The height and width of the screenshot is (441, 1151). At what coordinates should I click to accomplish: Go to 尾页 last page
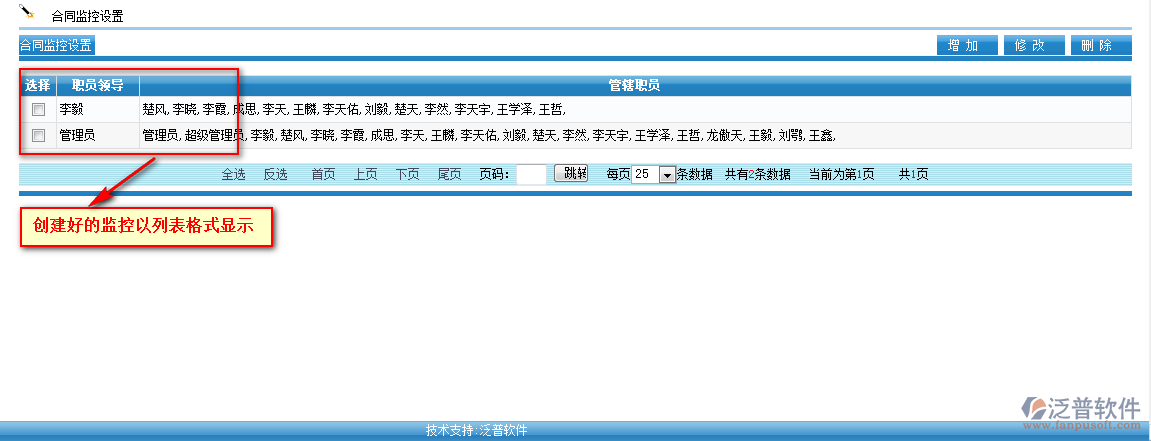[x=450, y=175]
